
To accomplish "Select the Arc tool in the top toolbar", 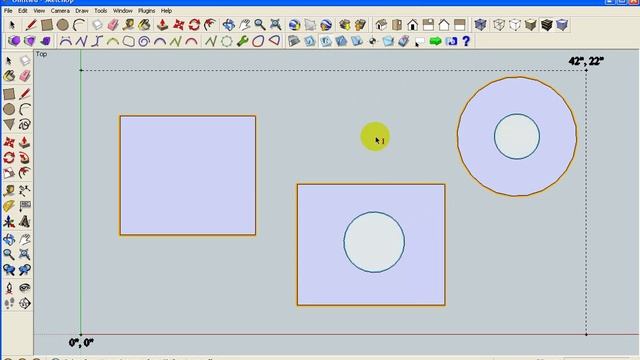I will click(78, 25).
